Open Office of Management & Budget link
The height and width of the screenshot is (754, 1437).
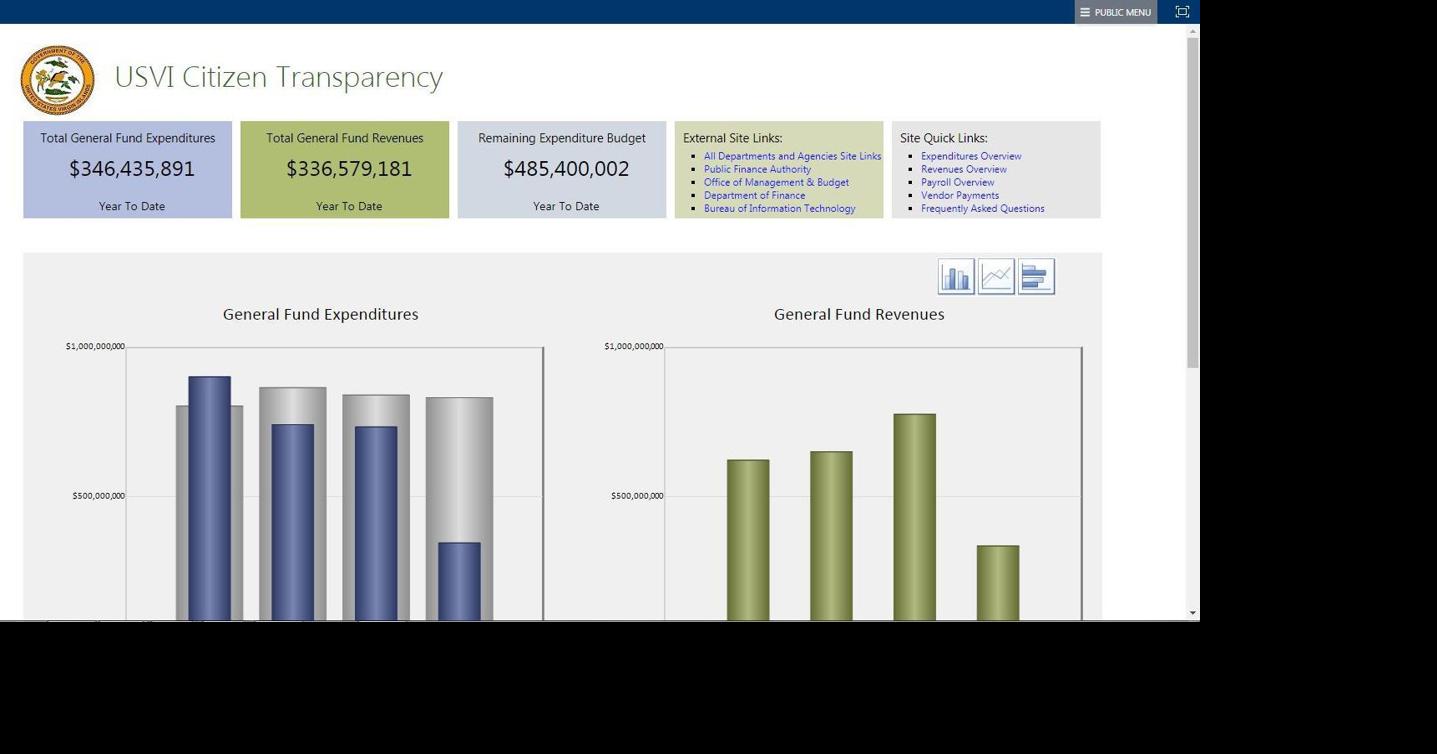776,182
